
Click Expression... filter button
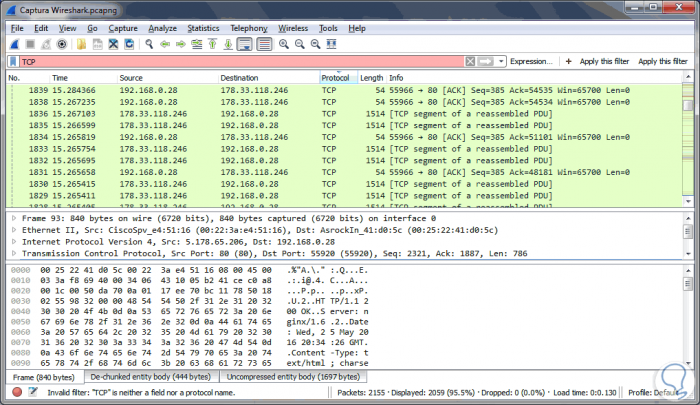click(x=531, y=62)
